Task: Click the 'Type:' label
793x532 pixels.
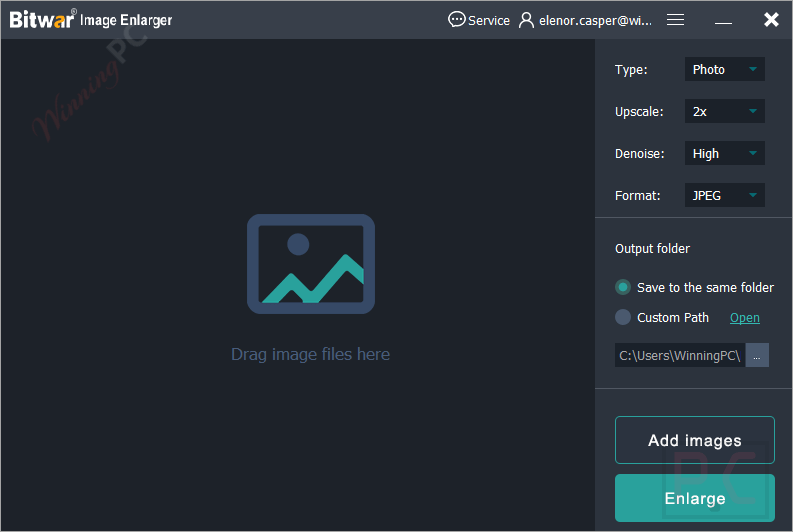Action: 631,70
